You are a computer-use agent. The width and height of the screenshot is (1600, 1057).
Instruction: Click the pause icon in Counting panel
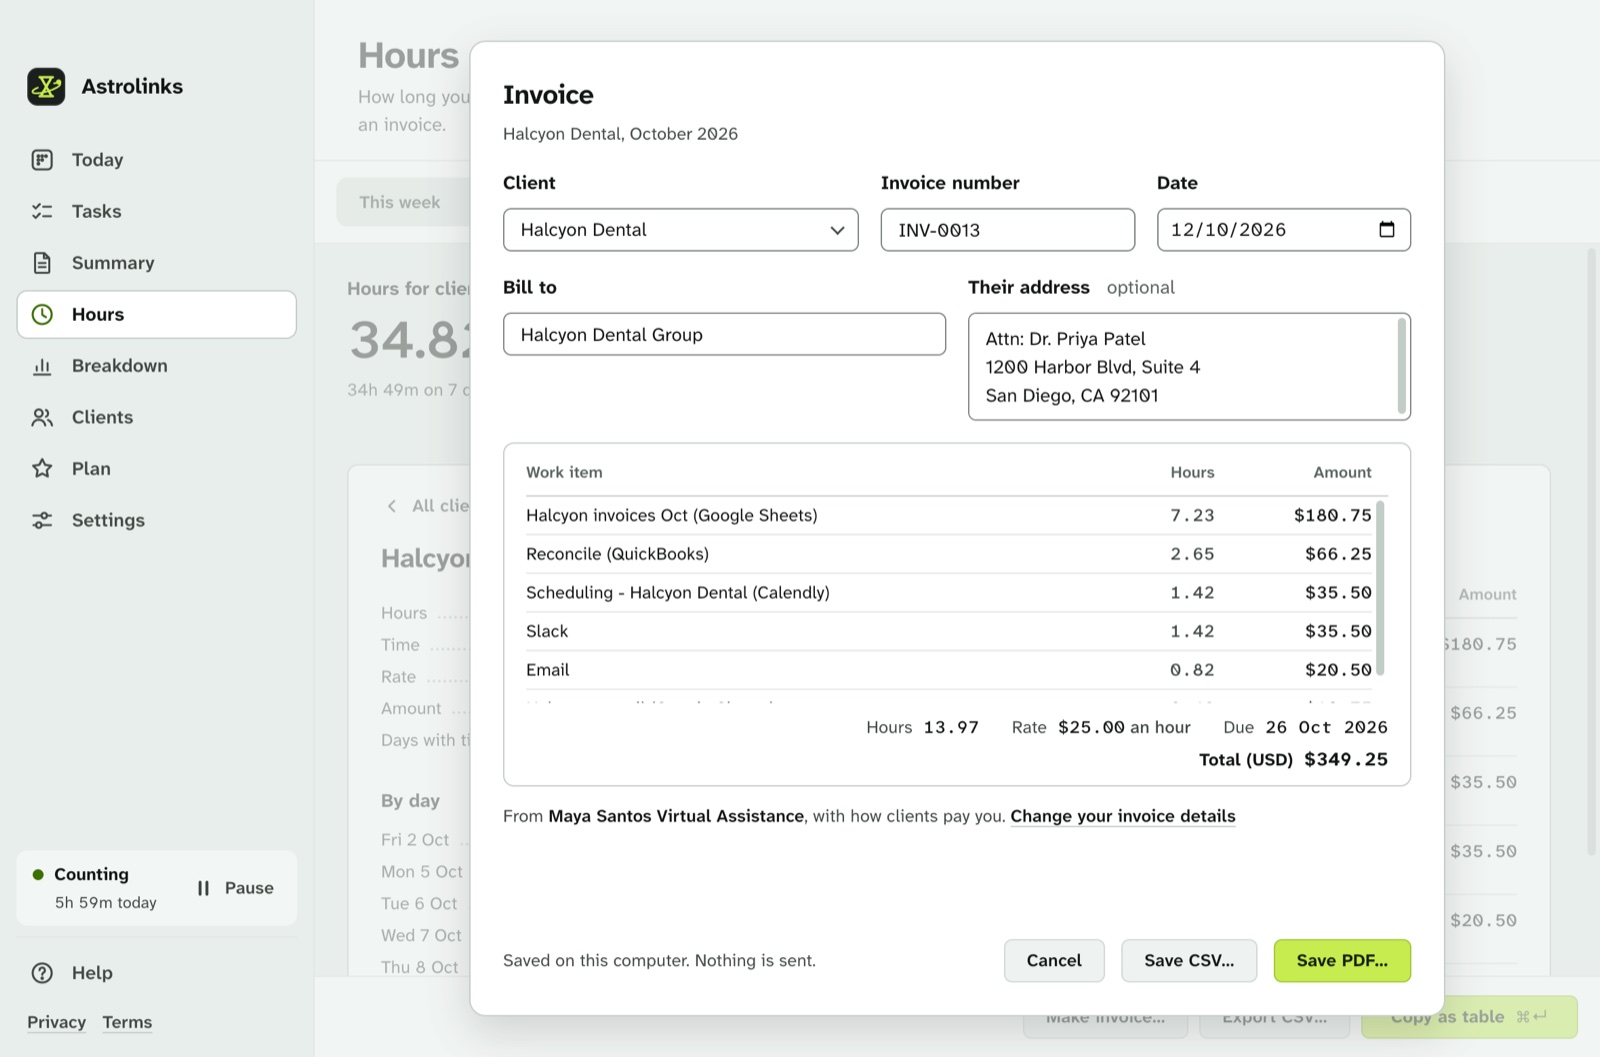204,888
